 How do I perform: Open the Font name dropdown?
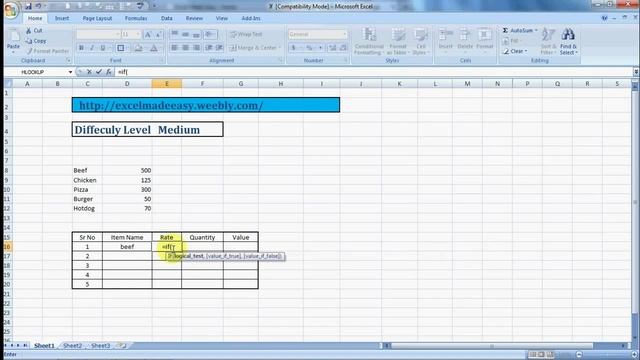click(x=118, y=34)
